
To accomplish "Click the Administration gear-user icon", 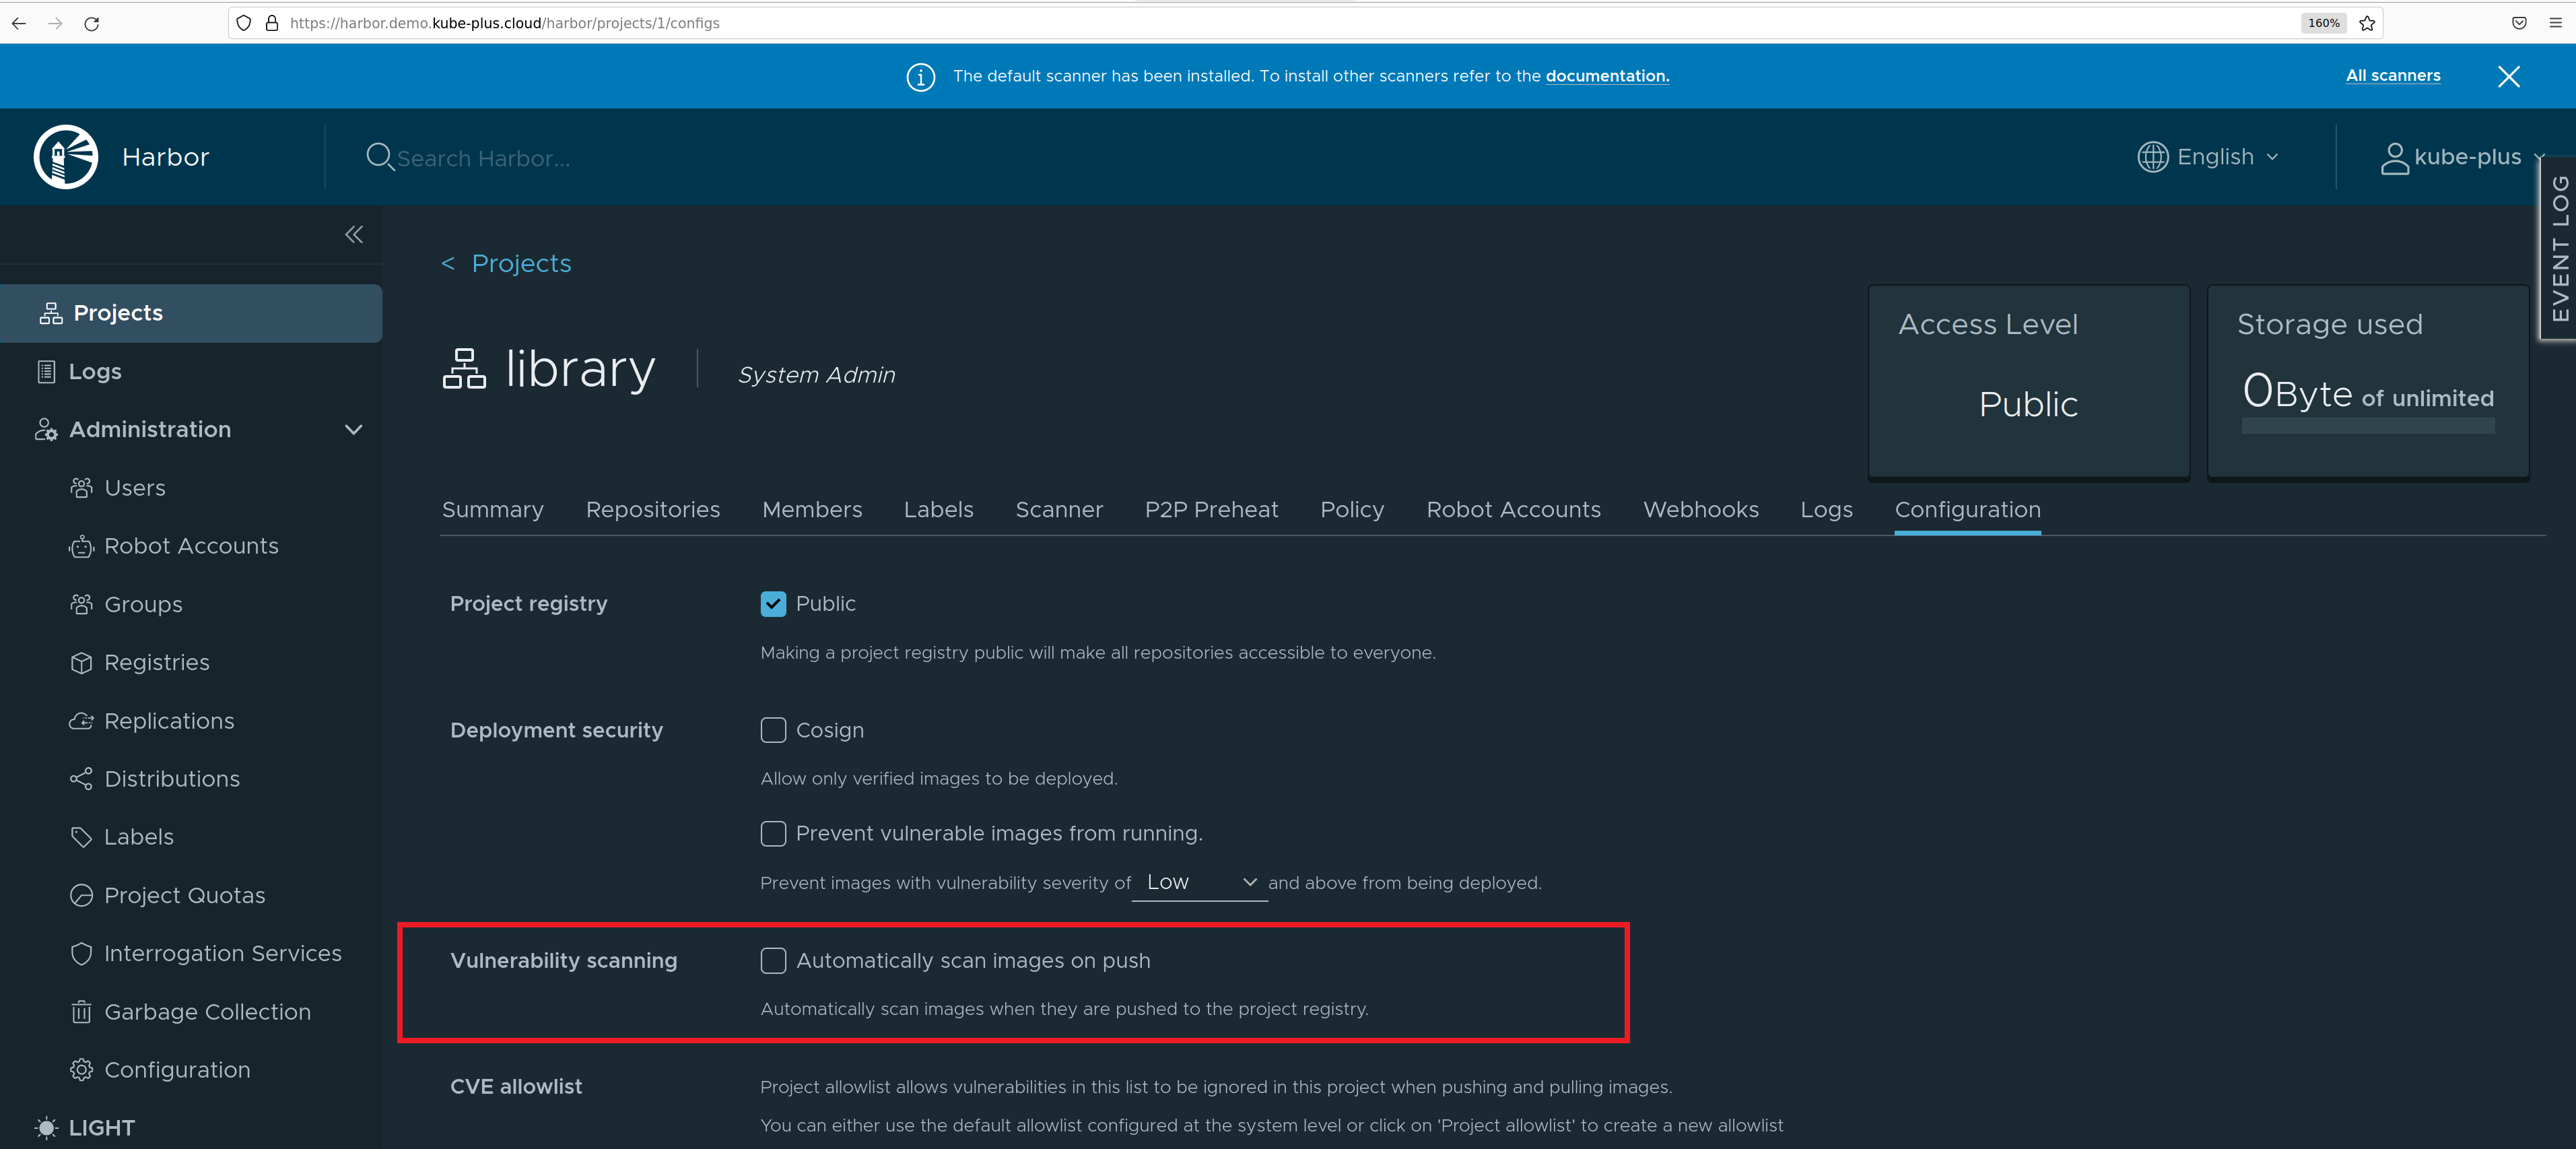I will (x=46, y=430).
